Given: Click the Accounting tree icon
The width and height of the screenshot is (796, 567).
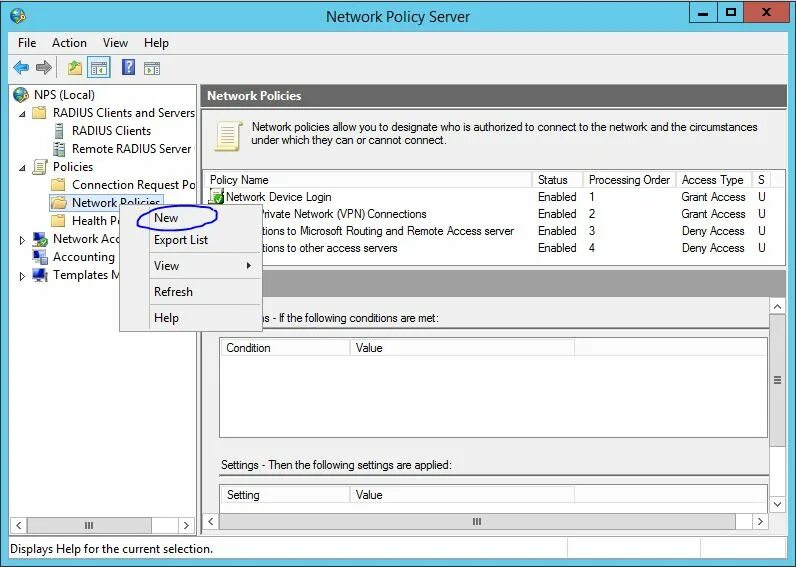Looking at the screenshot, I should pos(40,256).
